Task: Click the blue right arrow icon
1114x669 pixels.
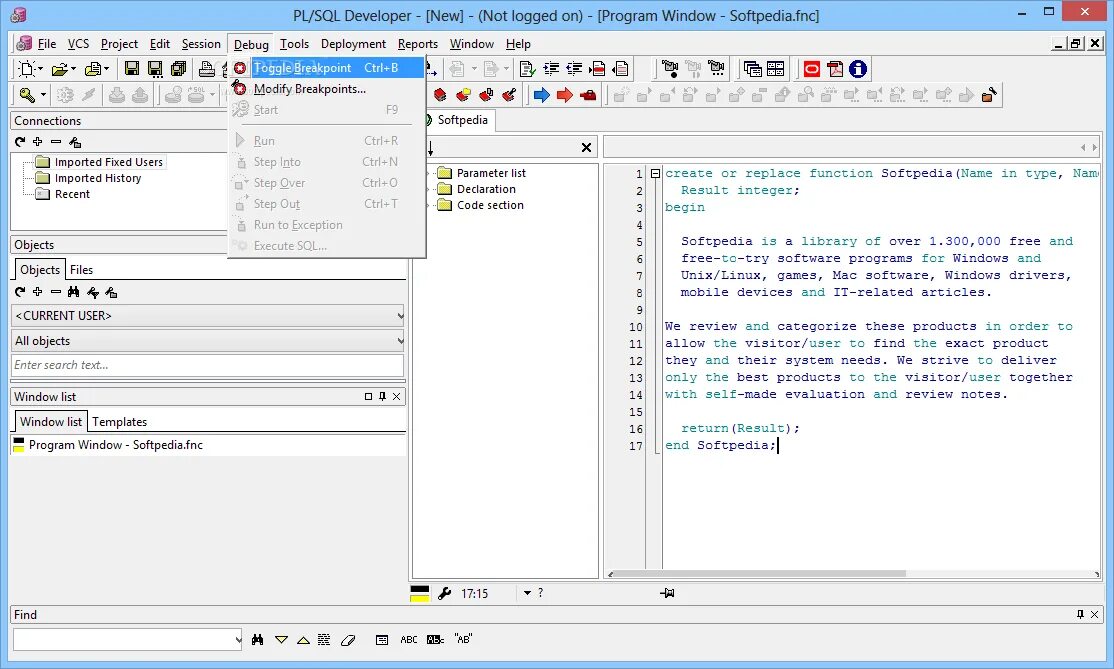Action: point(541,94)
